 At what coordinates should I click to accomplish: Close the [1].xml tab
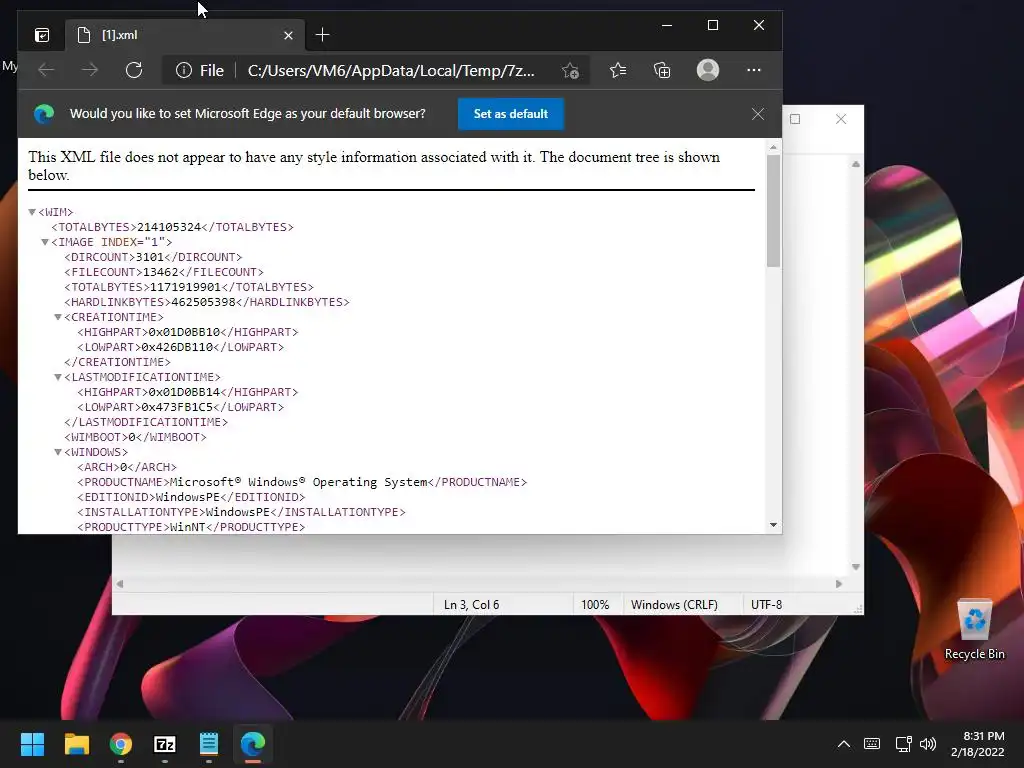pos(288,35)
